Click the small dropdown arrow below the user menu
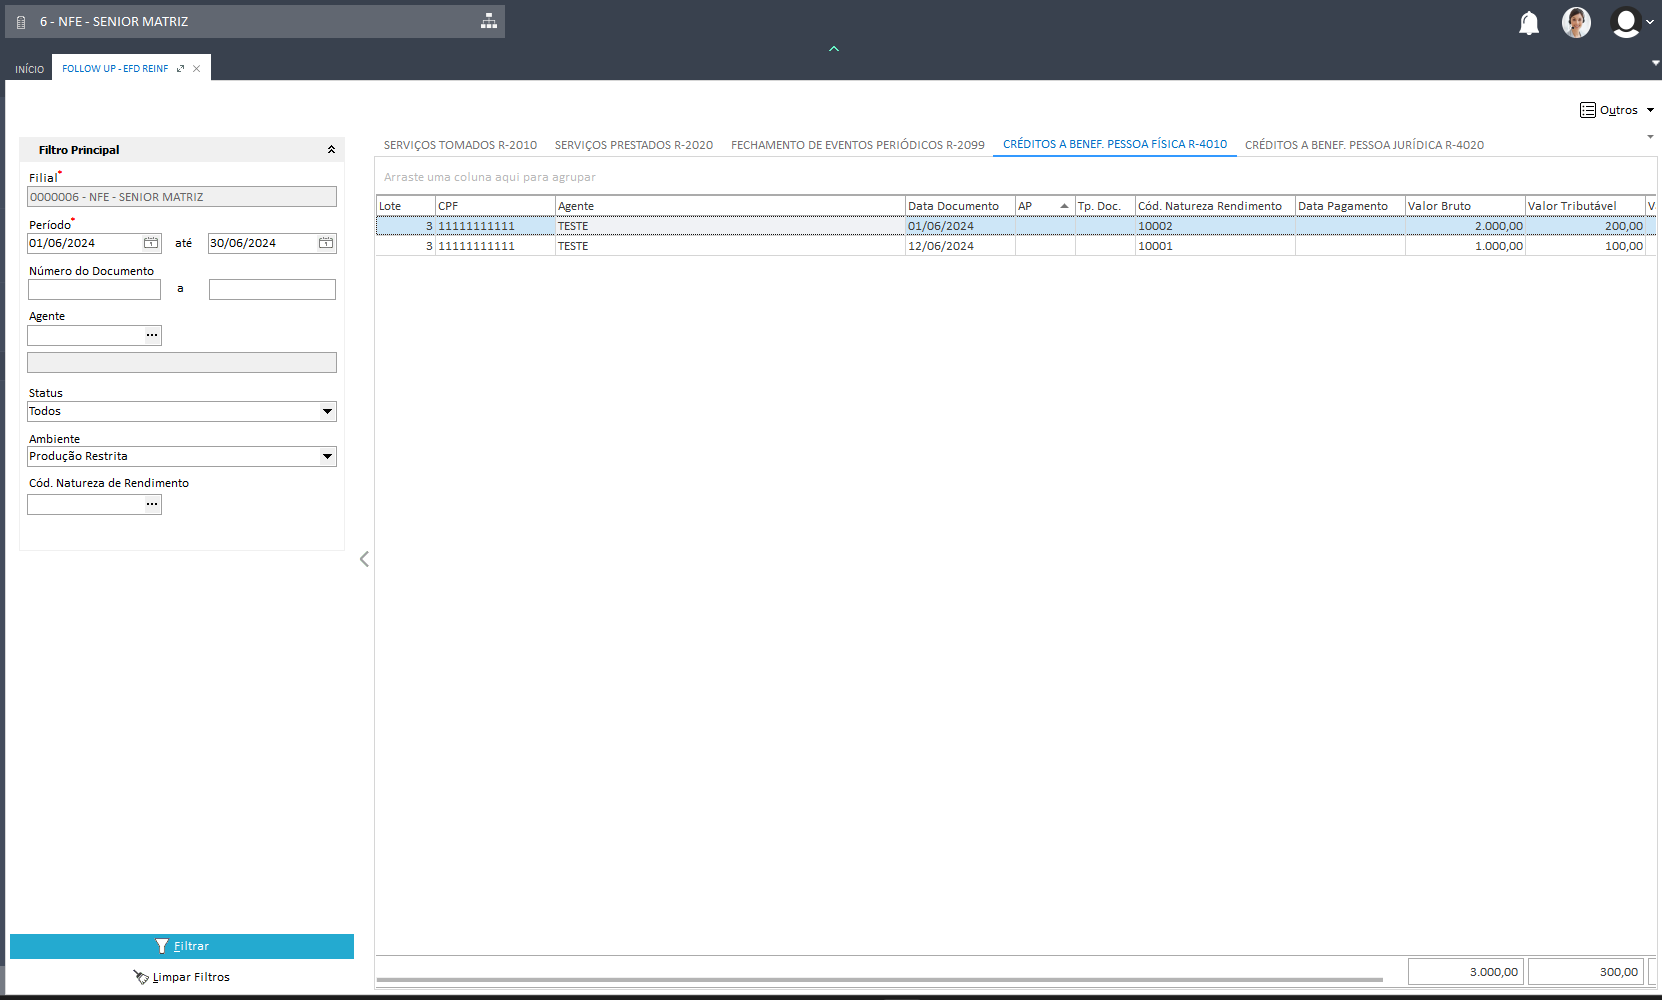The image size is (1662, 1000). [x=1656, y=63]
